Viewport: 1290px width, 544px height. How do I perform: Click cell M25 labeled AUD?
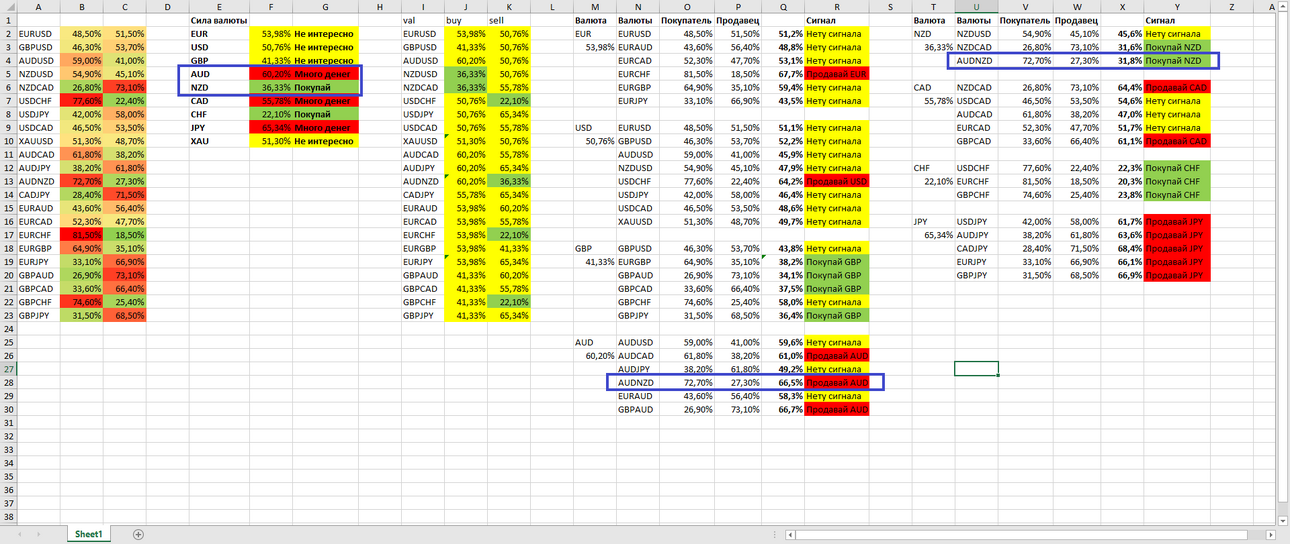pyautogui.click(x=594, y=342)
